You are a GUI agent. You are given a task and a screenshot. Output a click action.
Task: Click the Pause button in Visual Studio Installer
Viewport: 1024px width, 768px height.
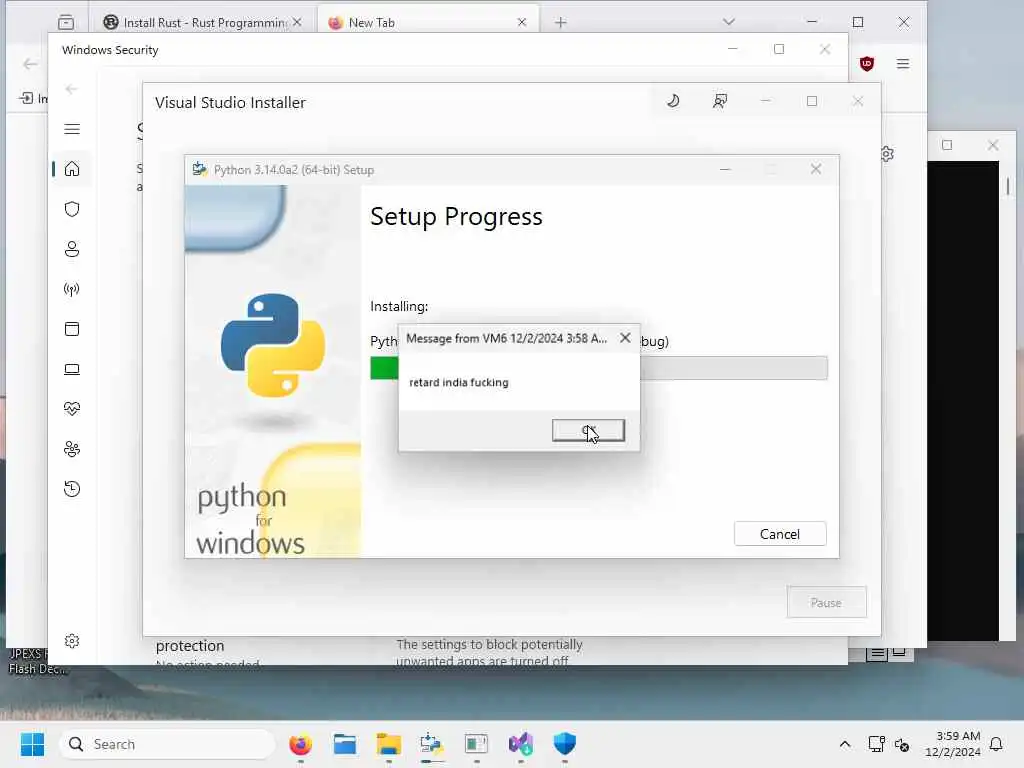[x=826, y=602]
